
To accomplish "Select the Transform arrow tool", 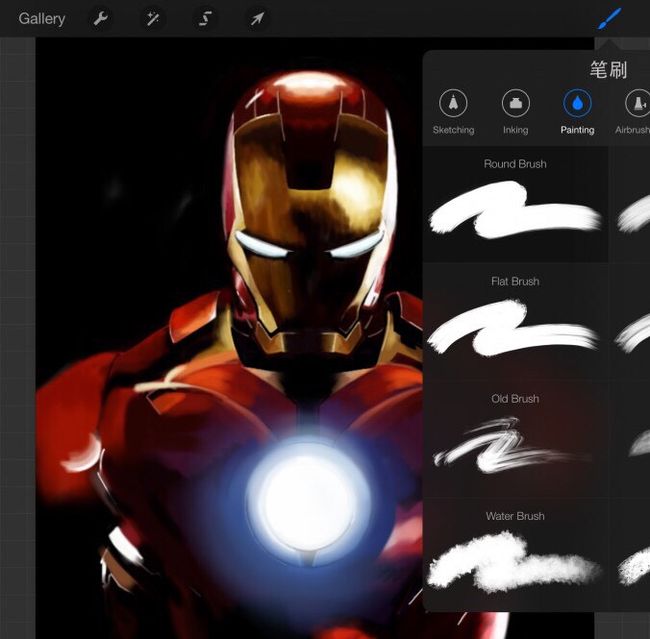I will pos(257,19).
